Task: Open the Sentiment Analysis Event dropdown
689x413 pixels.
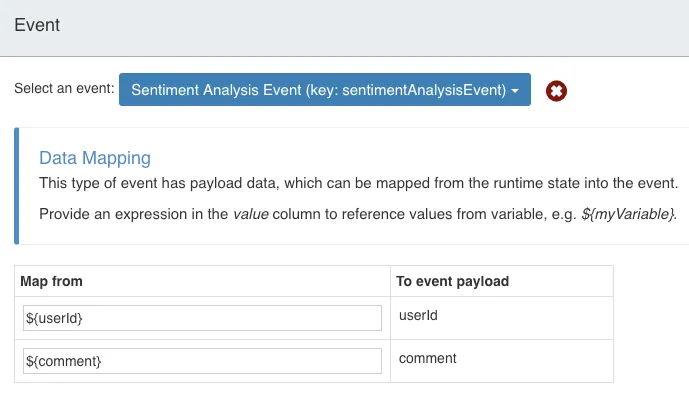Action: tap(325, 90)
